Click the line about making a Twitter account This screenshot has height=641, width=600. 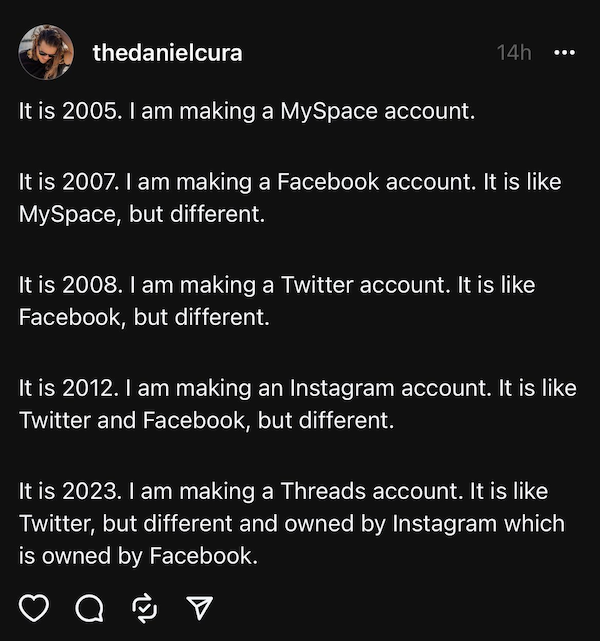(x=277, y=285)
